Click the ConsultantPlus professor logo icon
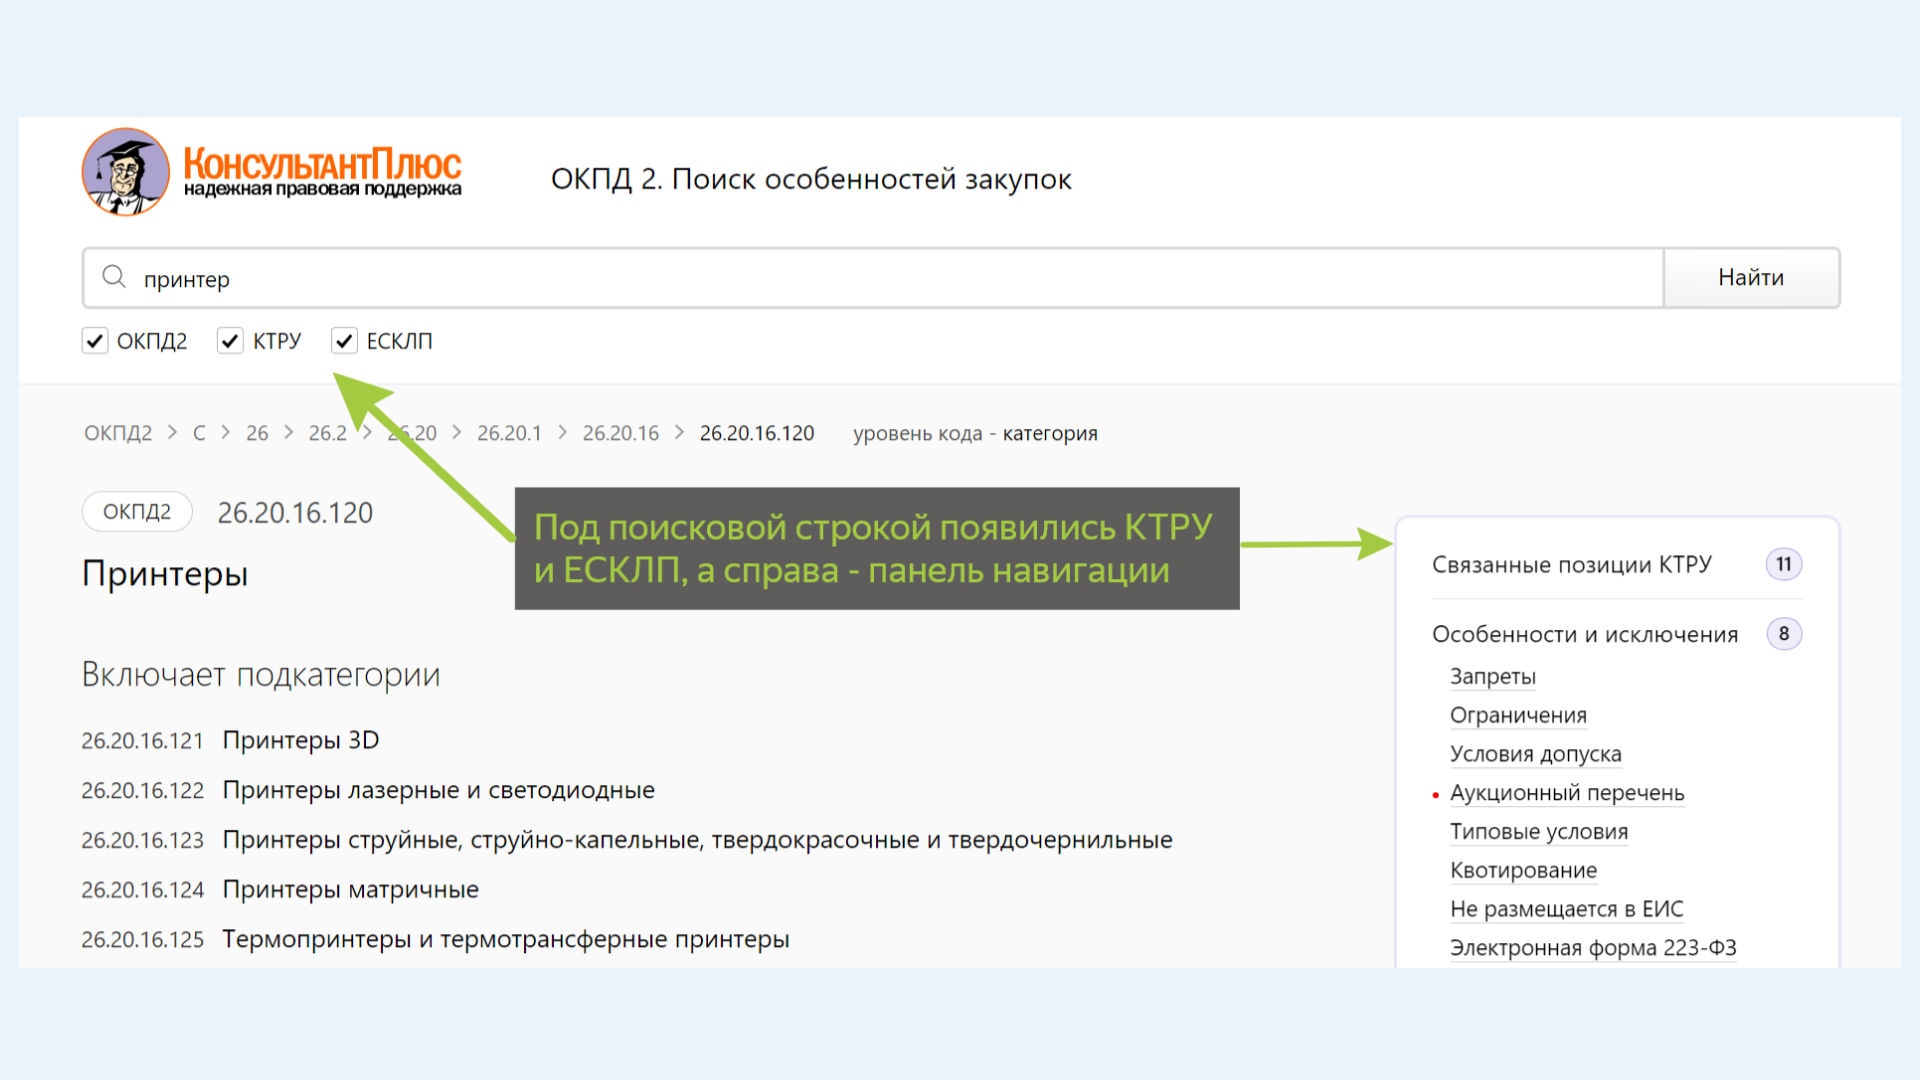The image size is (1920, 1080). 126,172
